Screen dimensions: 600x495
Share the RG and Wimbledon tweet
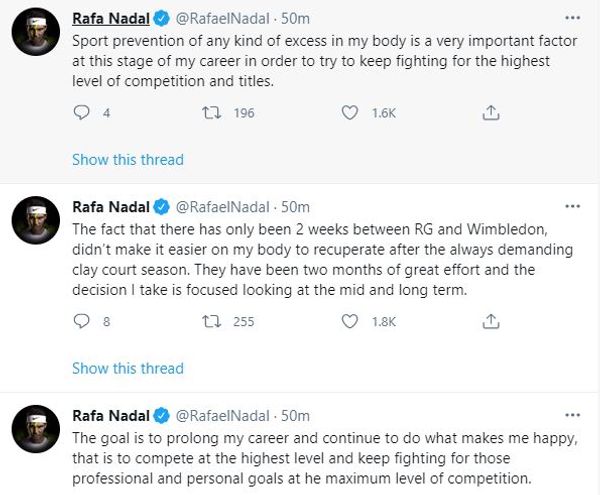[x=491, y=322]
